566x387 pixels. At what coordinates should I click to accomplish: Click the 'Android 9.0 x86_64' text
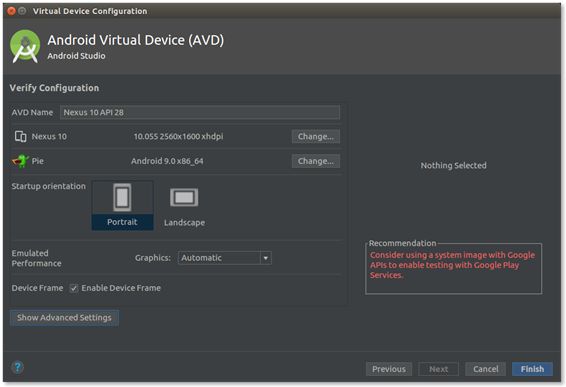click(x=167, y=161)
